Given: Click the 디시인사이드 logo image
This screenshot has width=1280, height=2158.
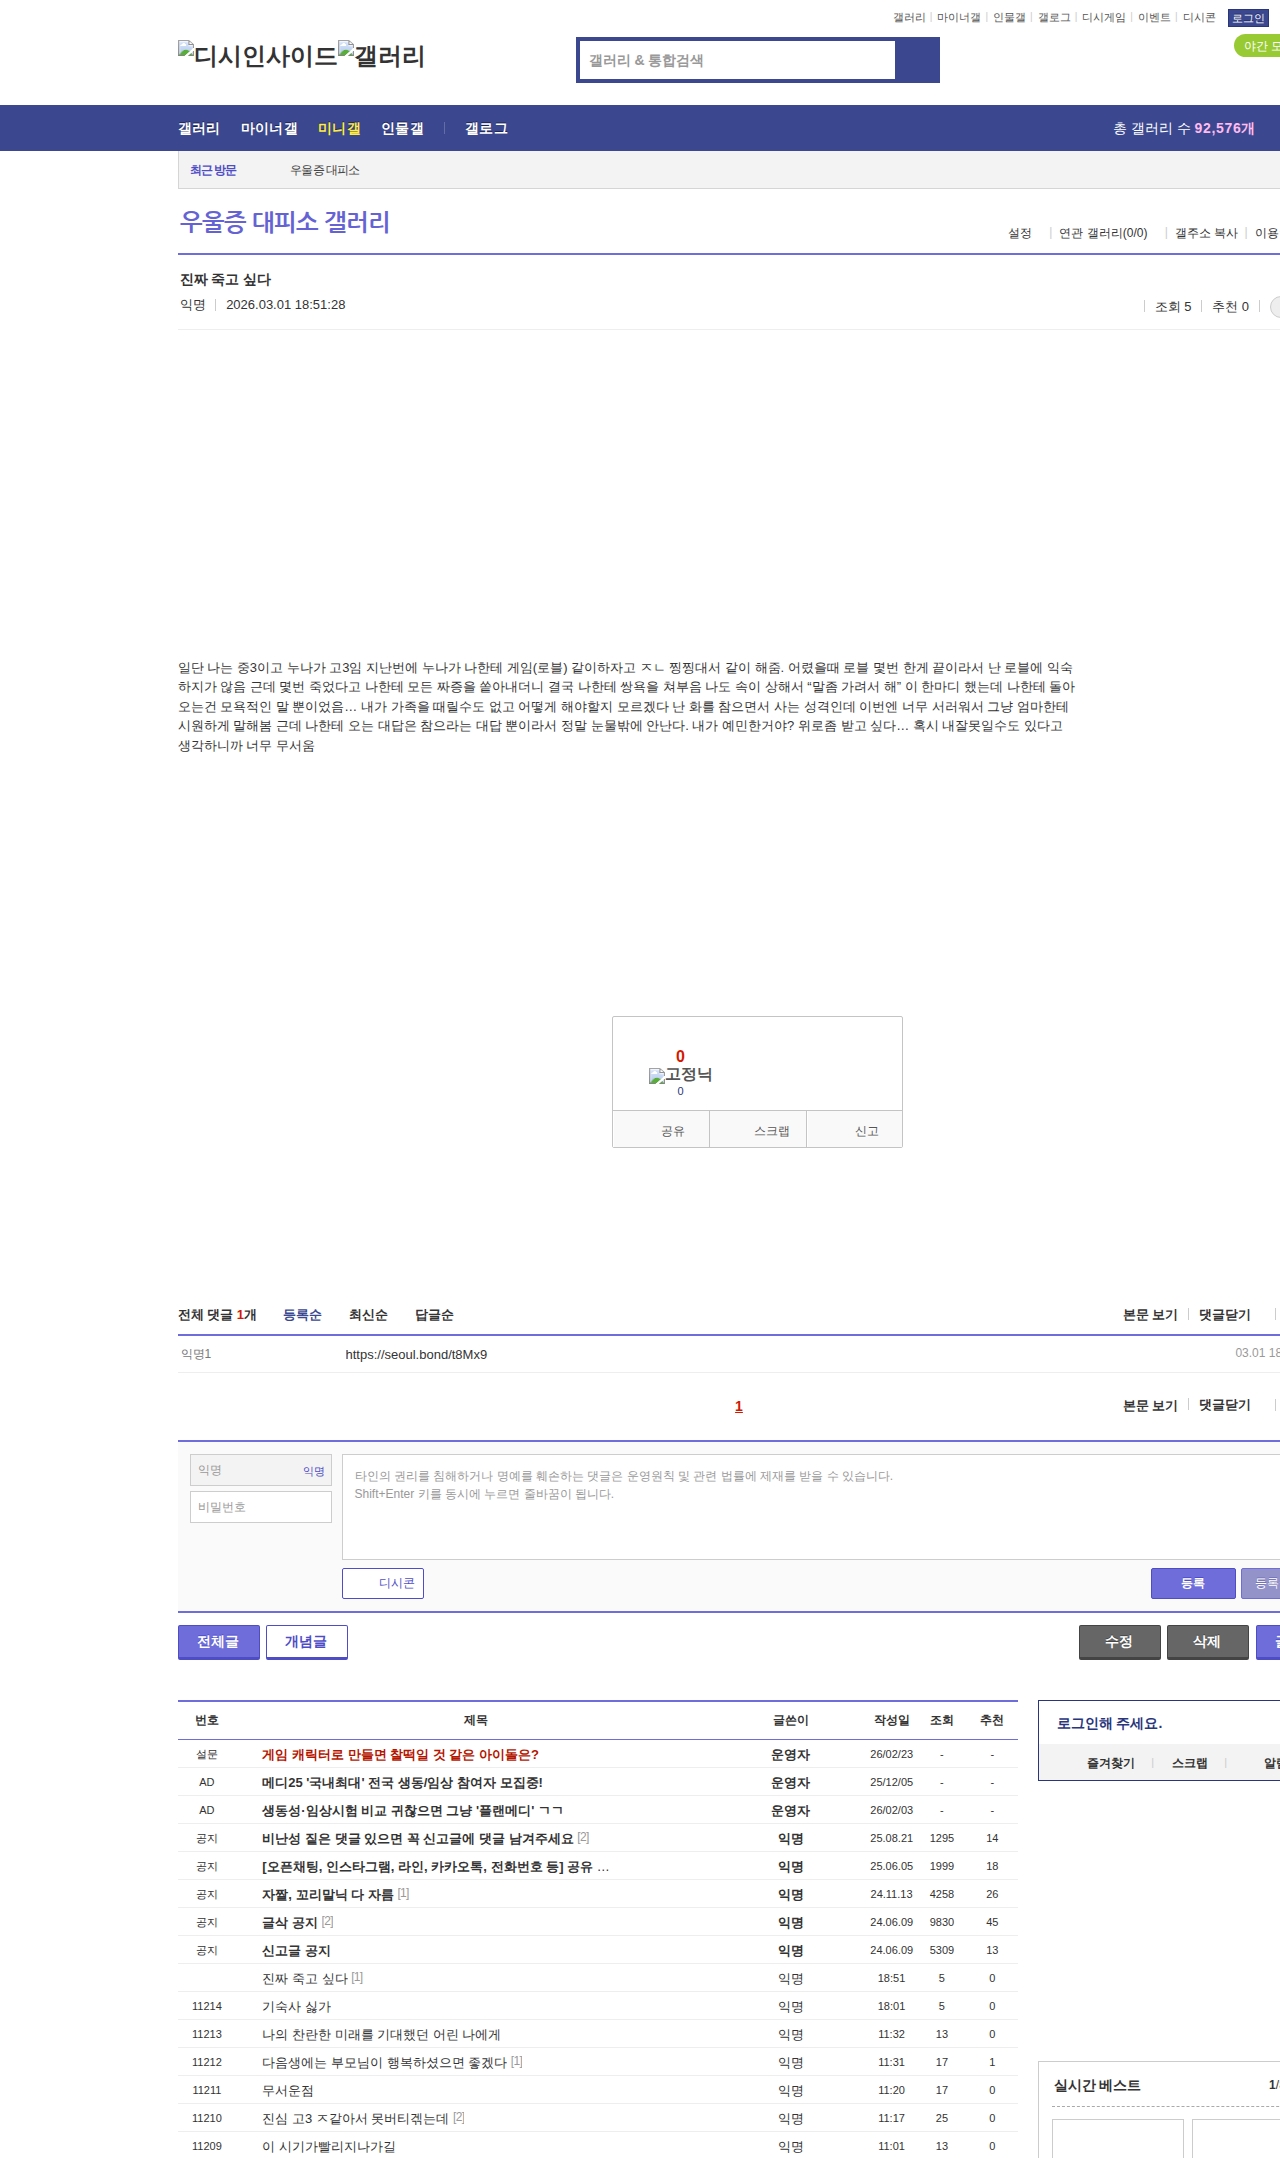Looking at the screenshot, I should click(258, 56).
